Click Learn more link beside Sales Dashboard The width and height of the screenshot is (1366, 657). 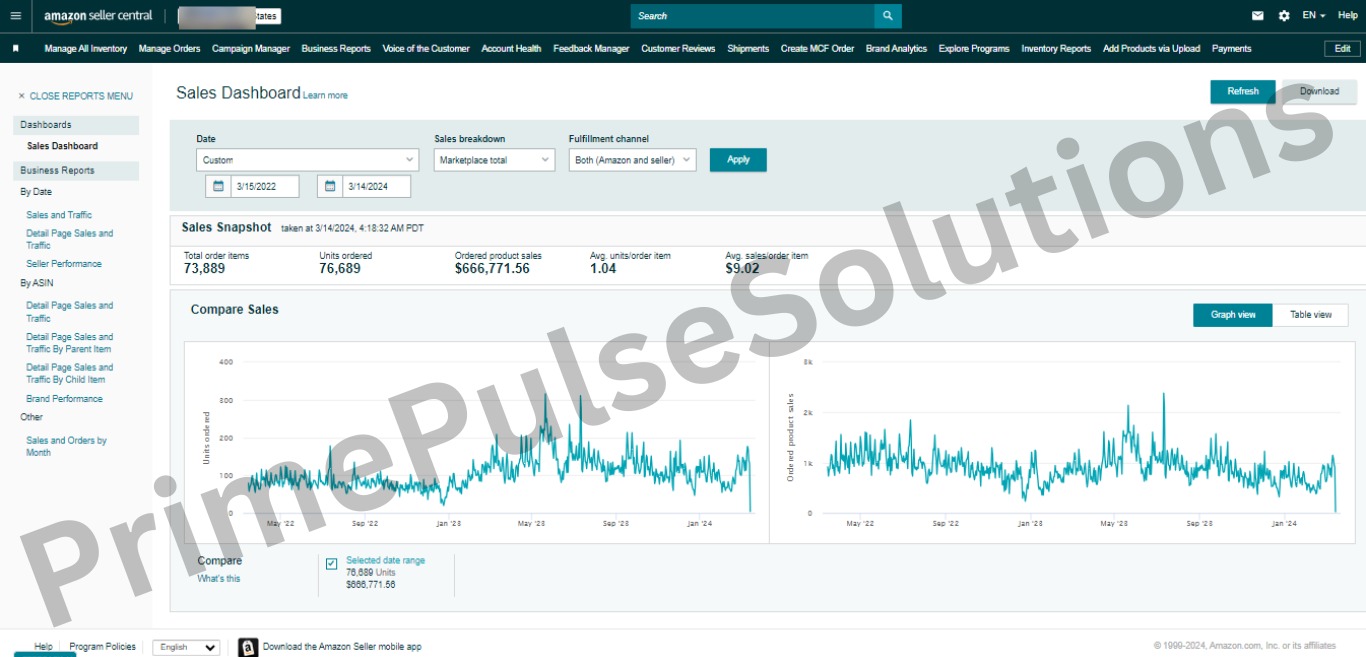click(325, 95)
